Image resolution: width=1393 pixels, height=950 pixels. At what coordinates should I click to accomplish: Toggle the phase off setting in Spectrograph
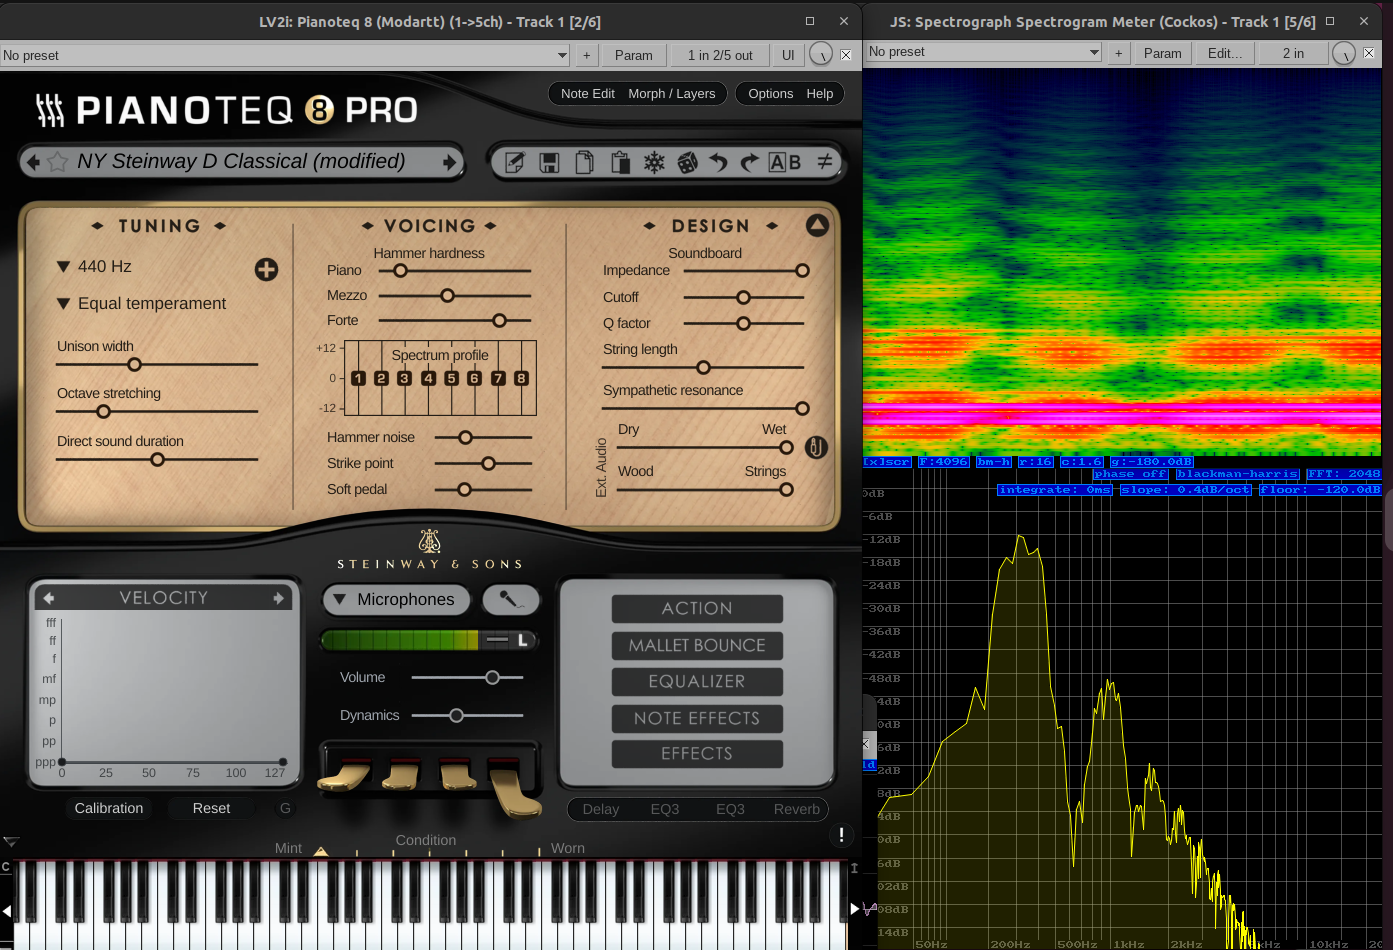1130,474
